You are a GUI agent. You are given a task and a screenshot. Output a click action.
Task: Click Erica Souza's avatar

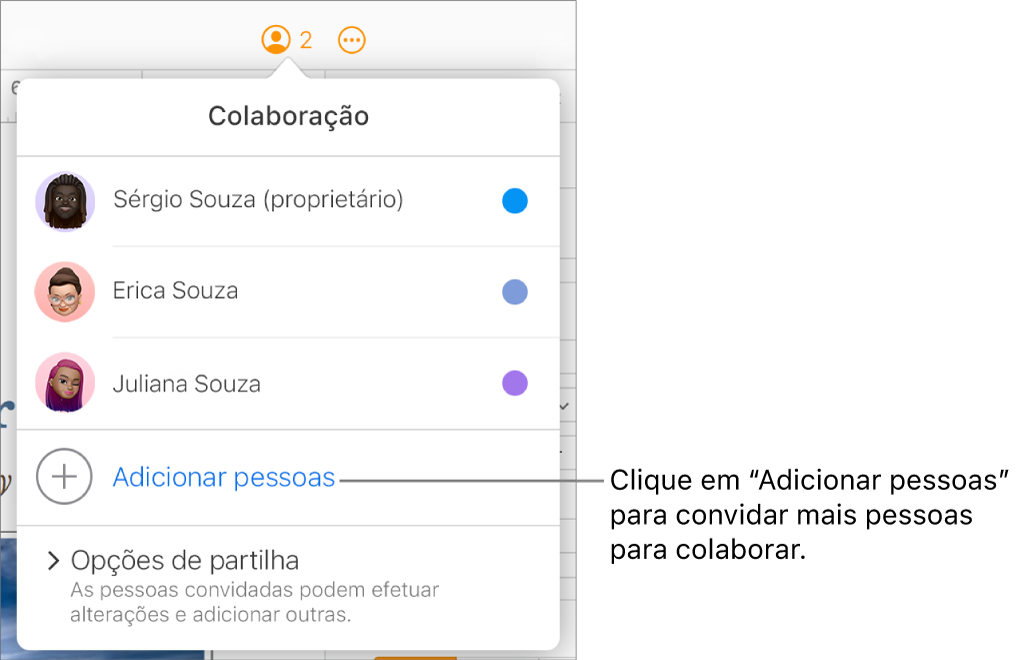pos(64,291)
